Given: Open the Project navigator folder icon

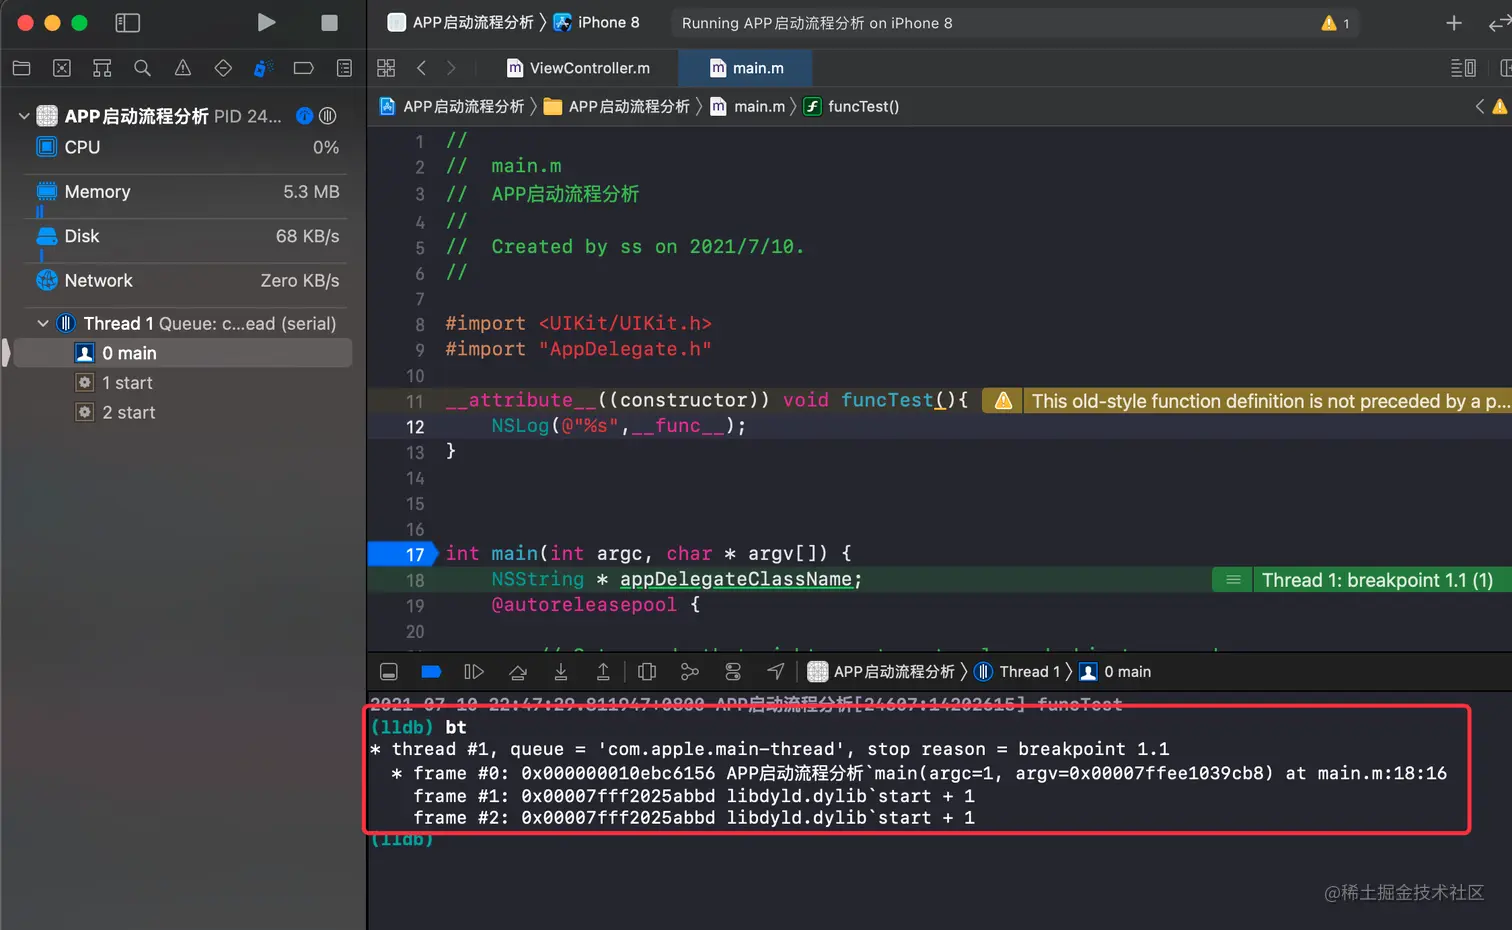Looking at the screenshot, I should 21,68.
